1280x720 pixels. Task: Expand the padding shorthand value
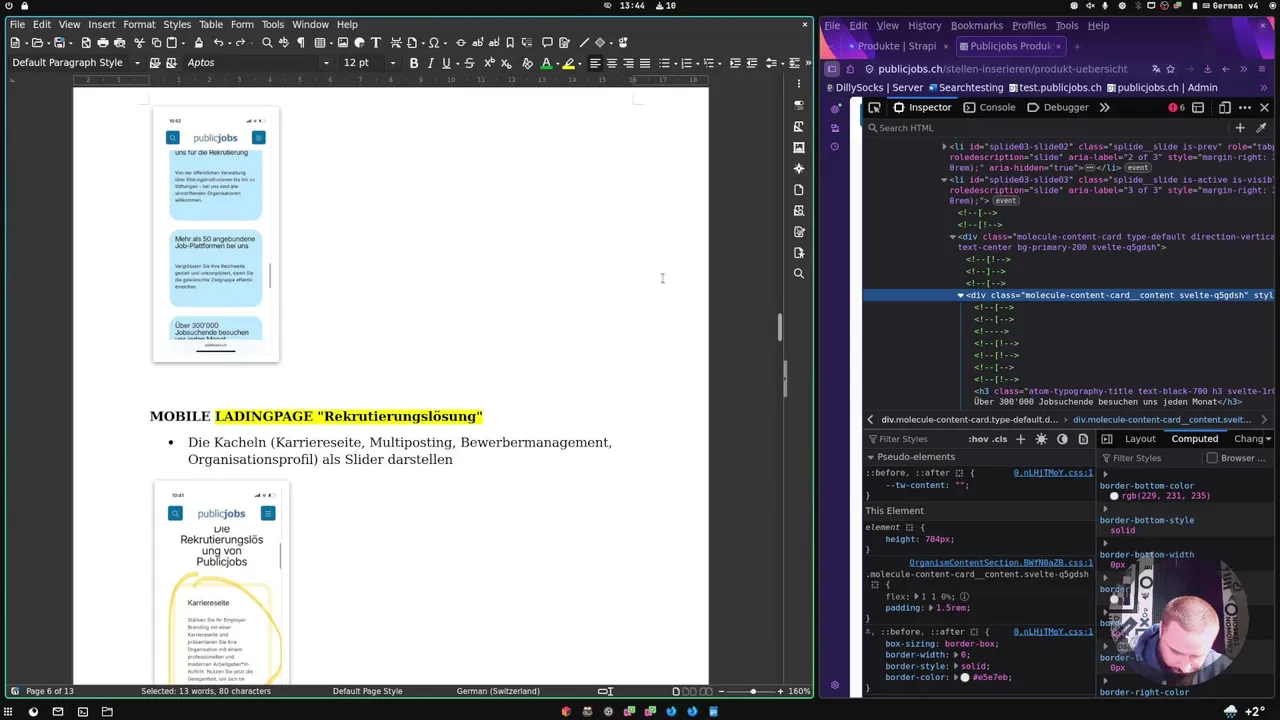coord(932,608)
